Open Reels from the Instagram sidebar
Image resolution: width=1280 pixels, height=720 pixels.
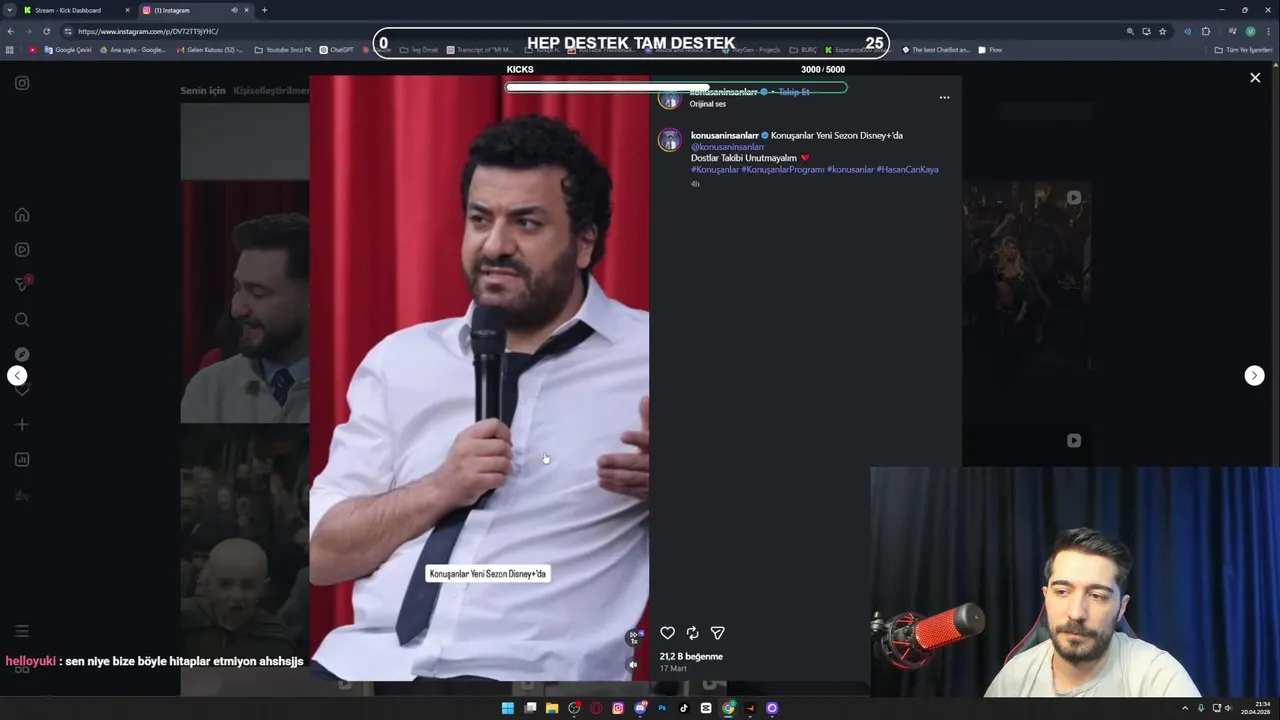tap(22, 250)
